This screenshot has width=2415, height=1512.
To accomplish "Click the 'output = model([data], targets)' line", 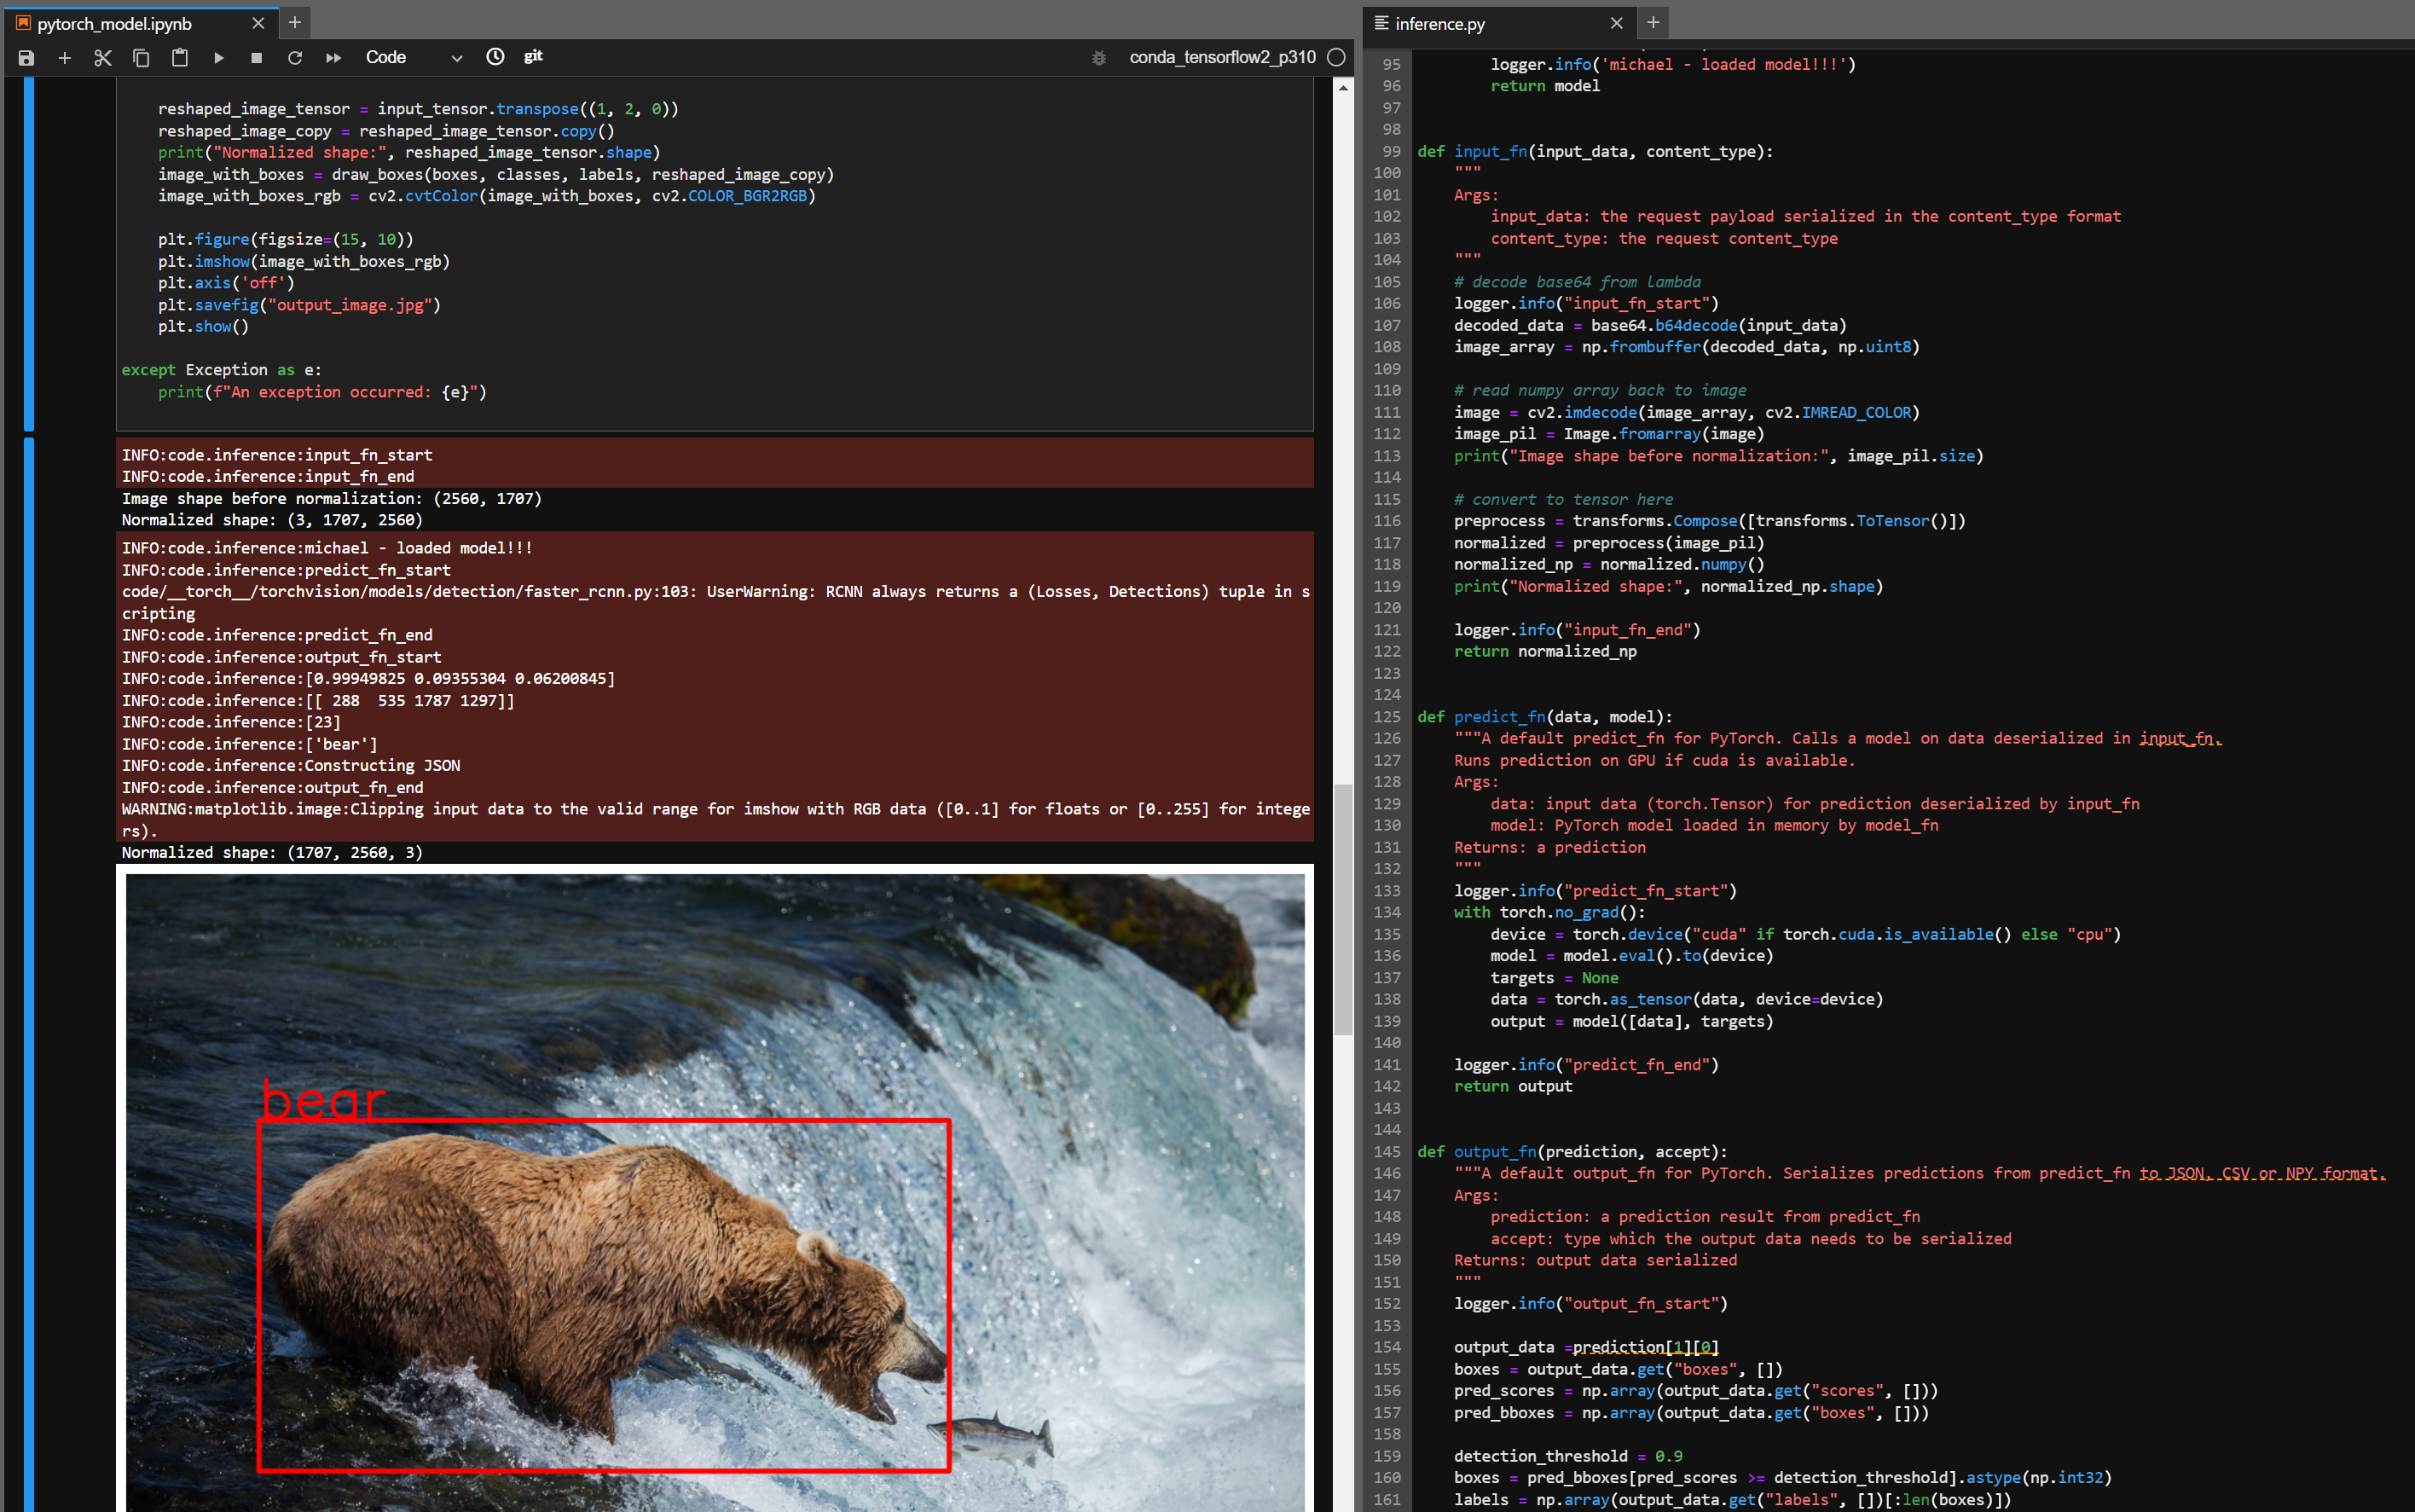I will 1631,1022.
